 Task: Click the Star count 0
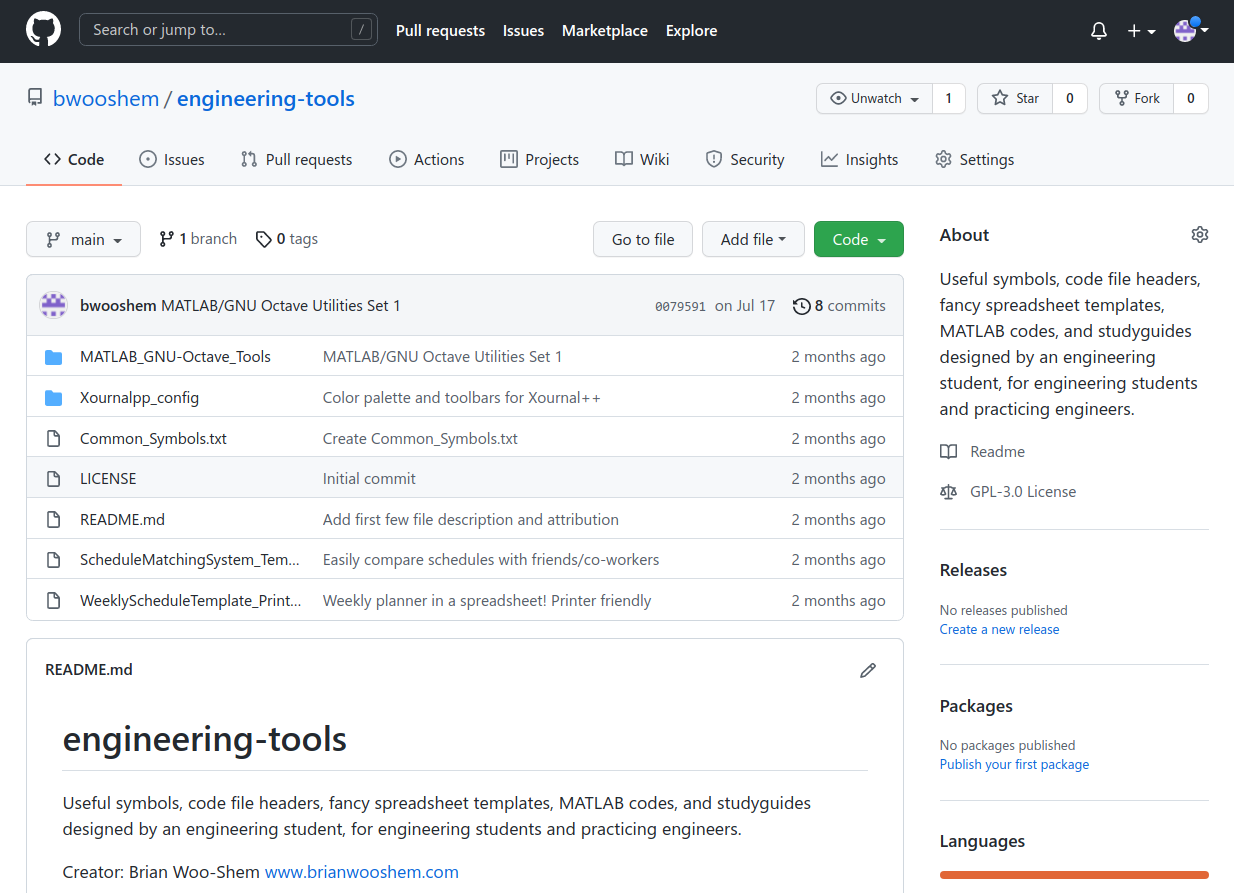point(1070,98)
